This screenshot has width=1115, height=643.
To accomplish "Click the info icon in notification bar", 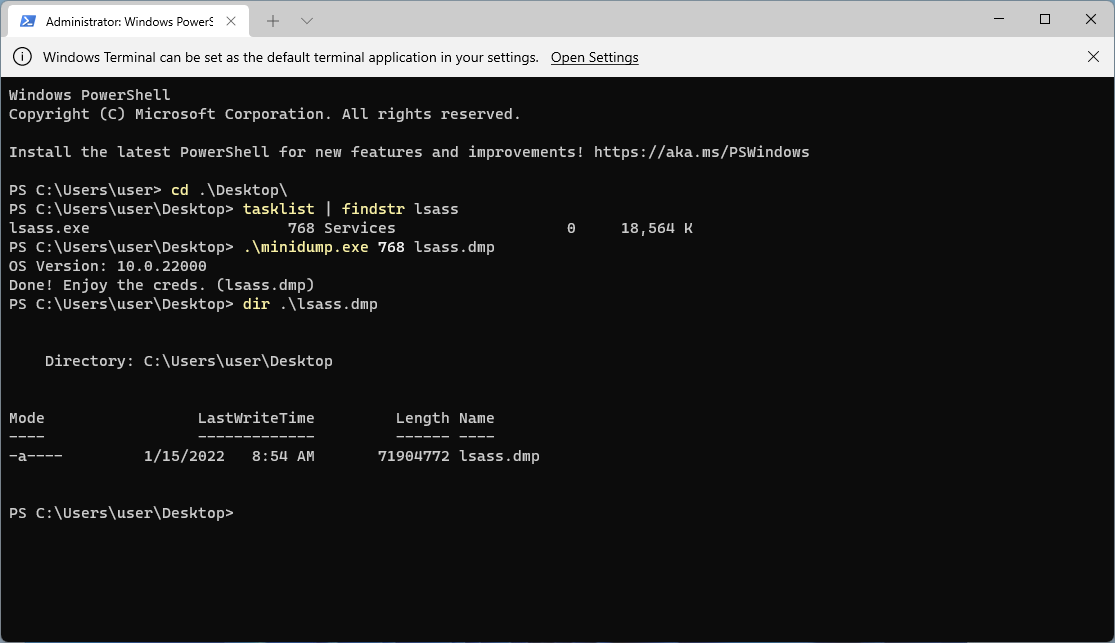I will [22, 57].
